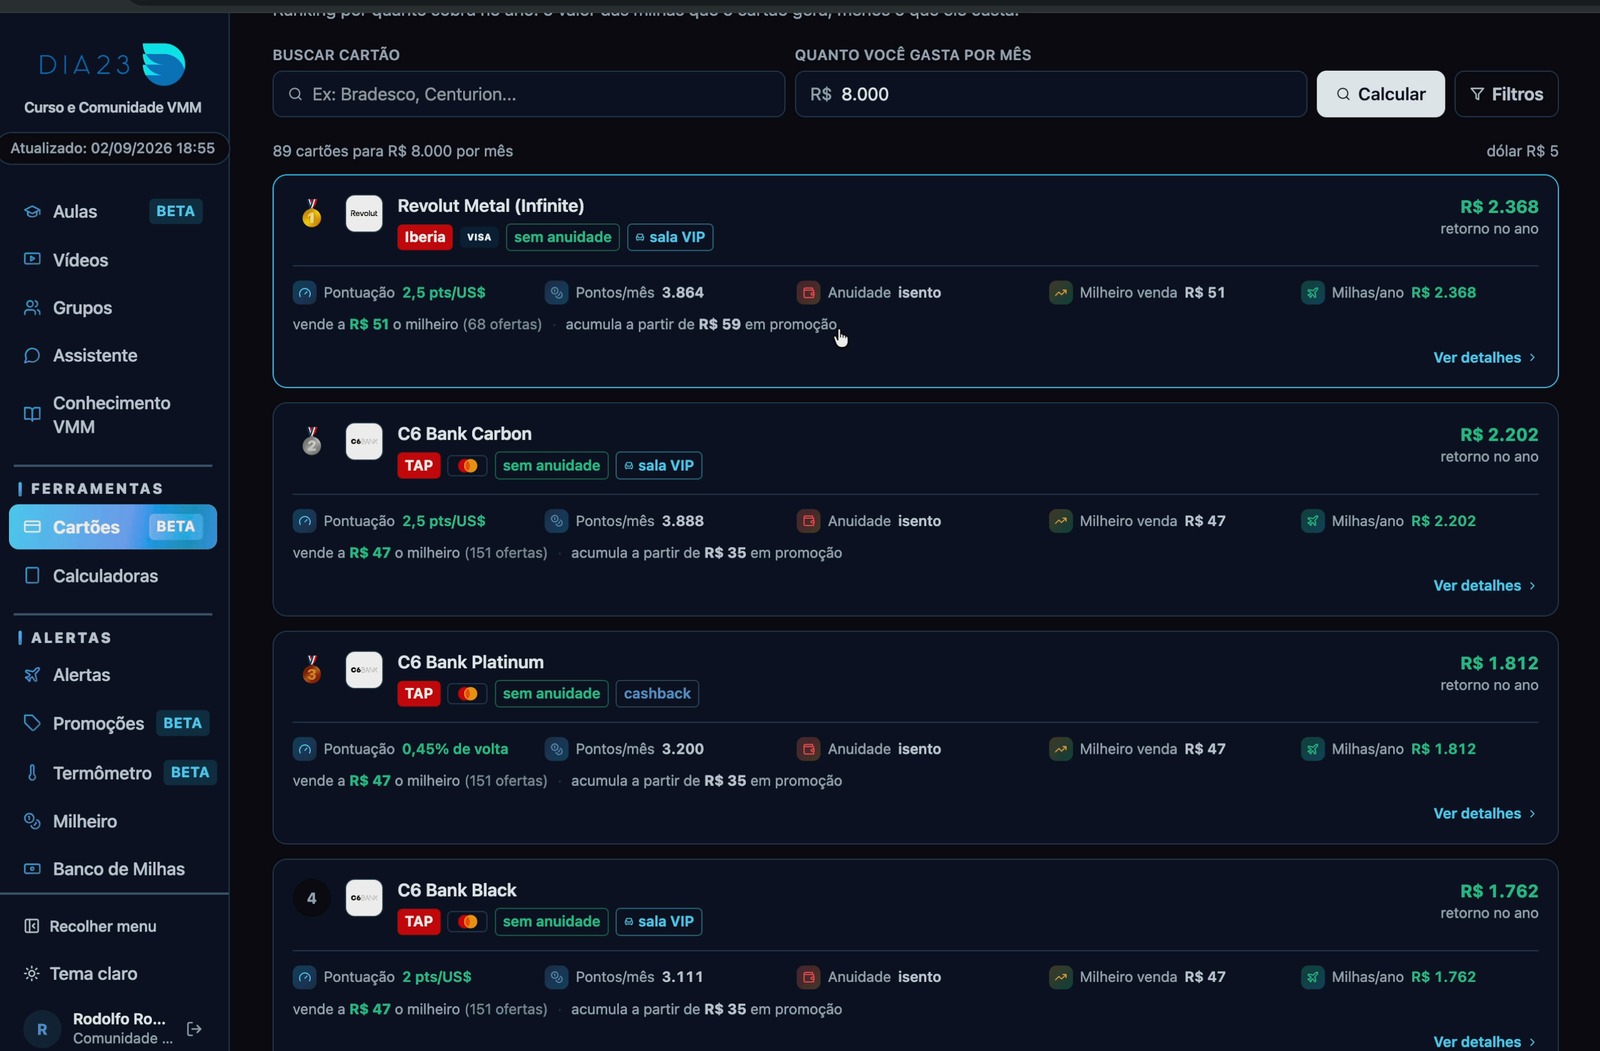The height and width of the screenshot is (1051, 1600).
Task: Click 'Atualizado: 02/09/2026 18:55' badge
Action: pos(113,148)
